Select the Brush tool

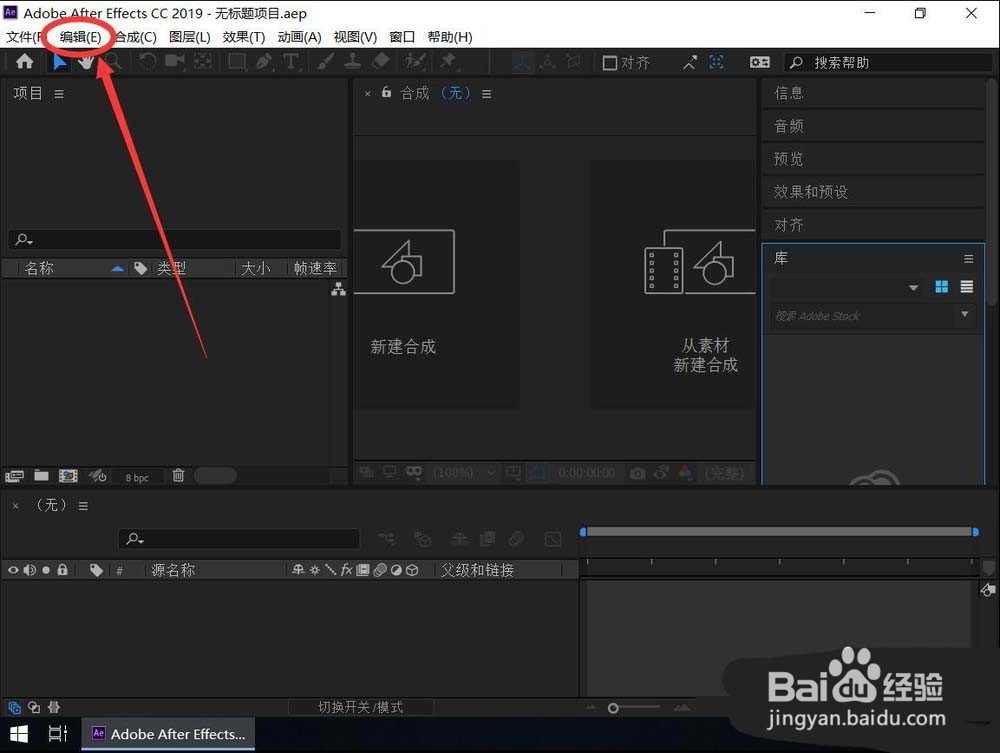[325, 62]
